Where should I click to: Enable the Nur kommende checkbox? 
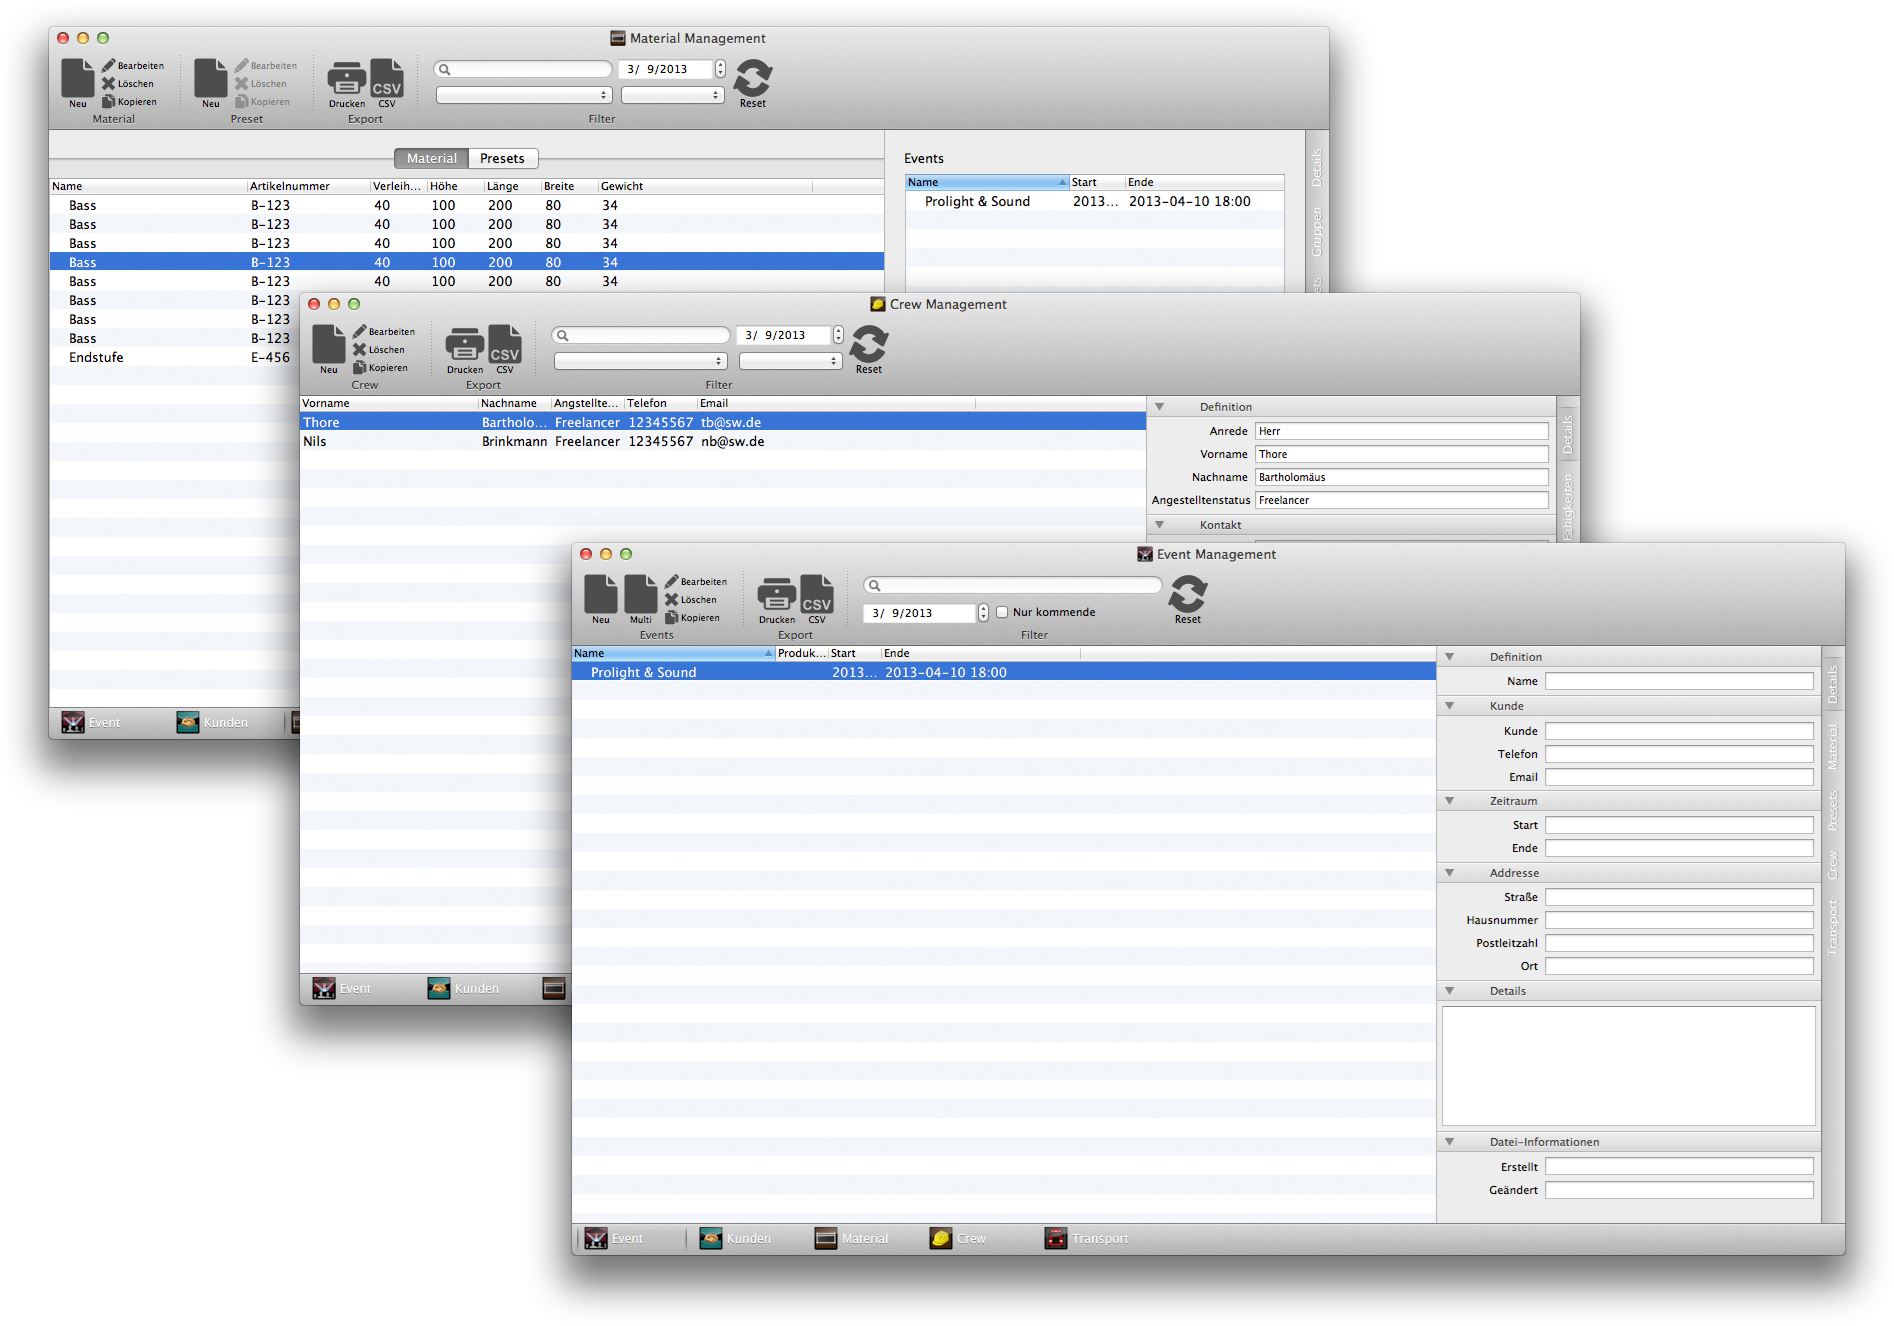point(1002,612)
